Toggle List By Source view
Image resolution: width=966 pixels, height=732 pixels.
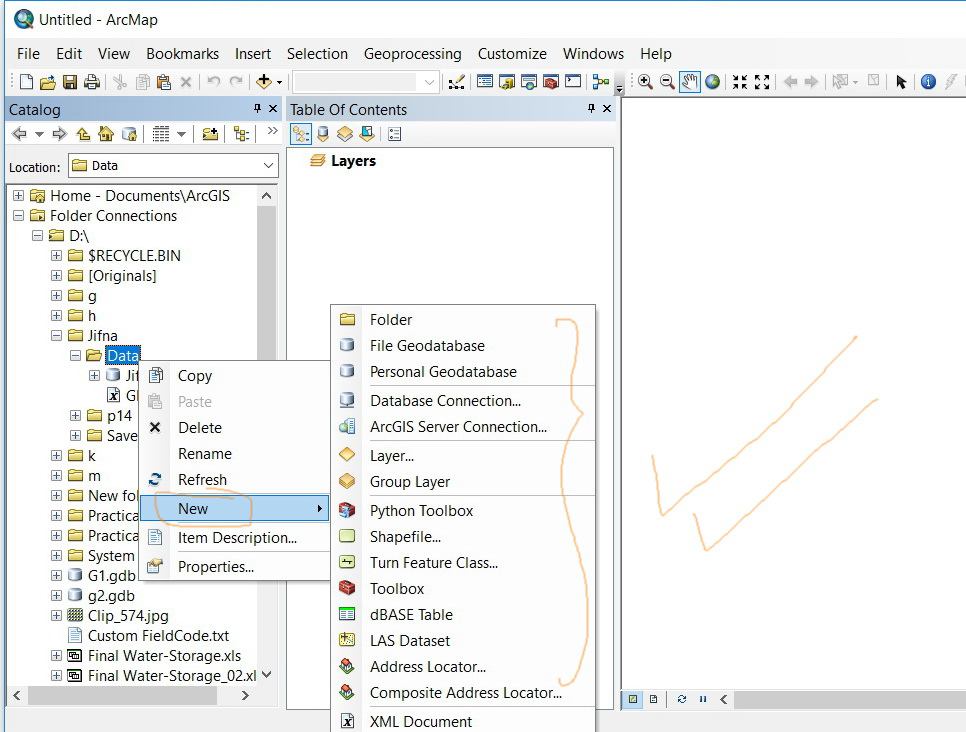[323, 134]
